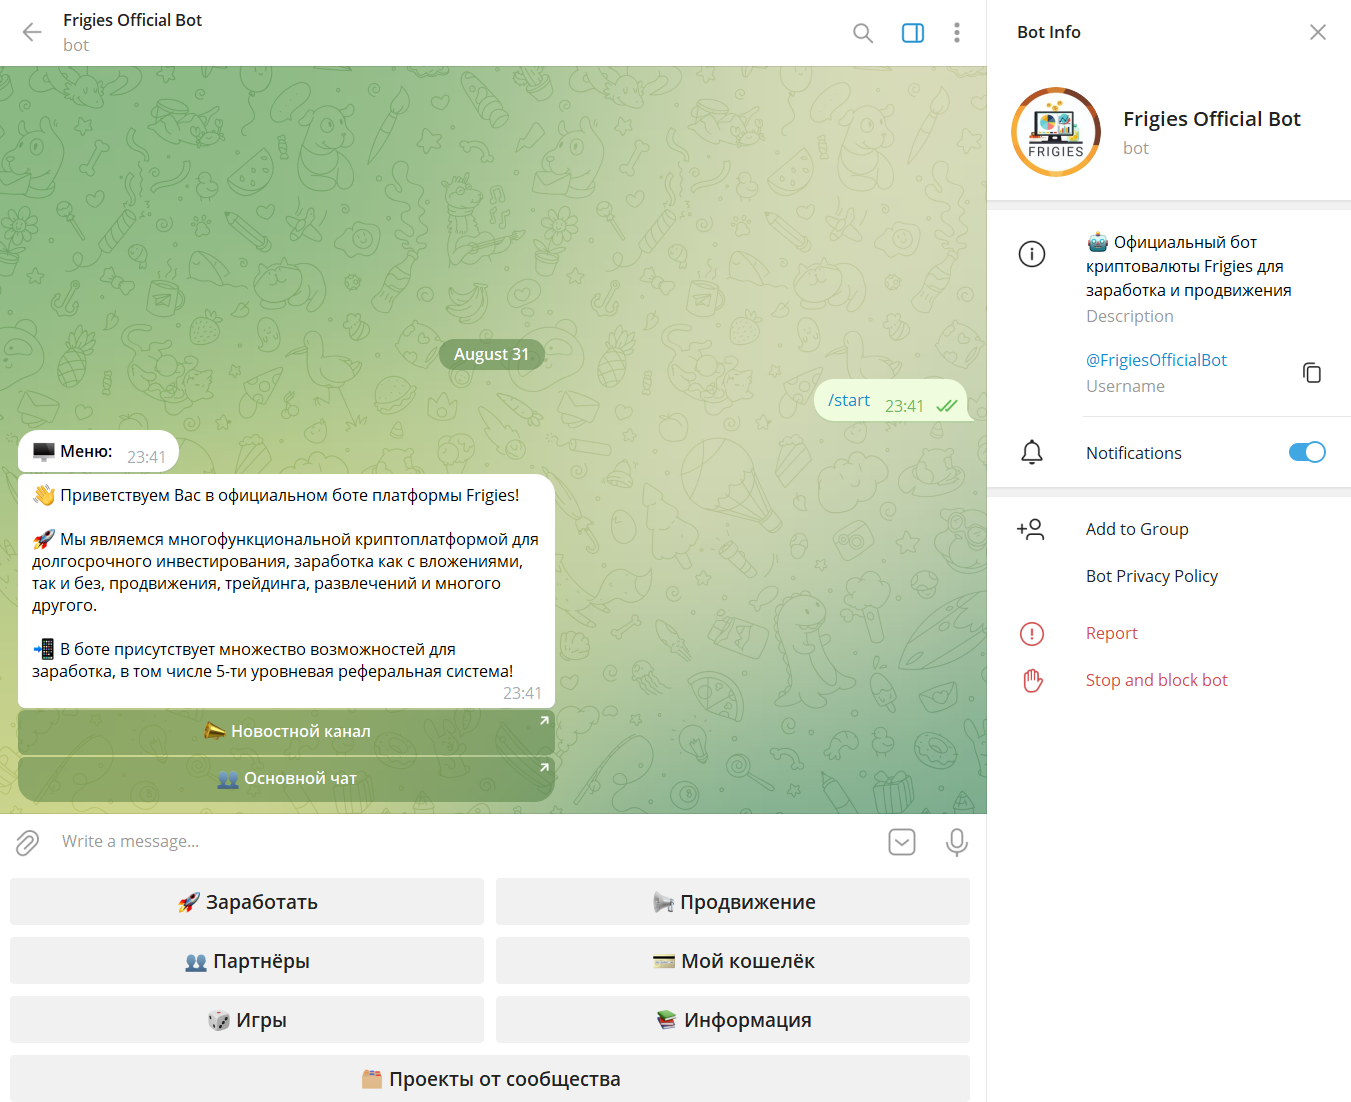Tap the Продвижение keyboard button

(x=733, y=902)
